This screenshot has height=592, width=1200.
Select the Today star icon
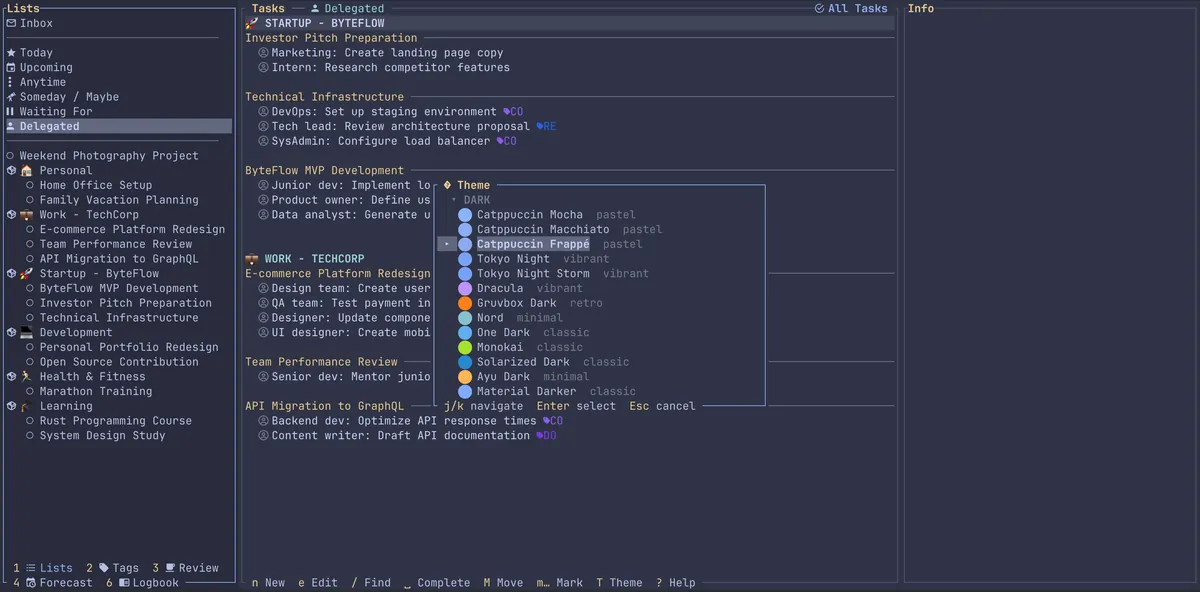point(11,53)
